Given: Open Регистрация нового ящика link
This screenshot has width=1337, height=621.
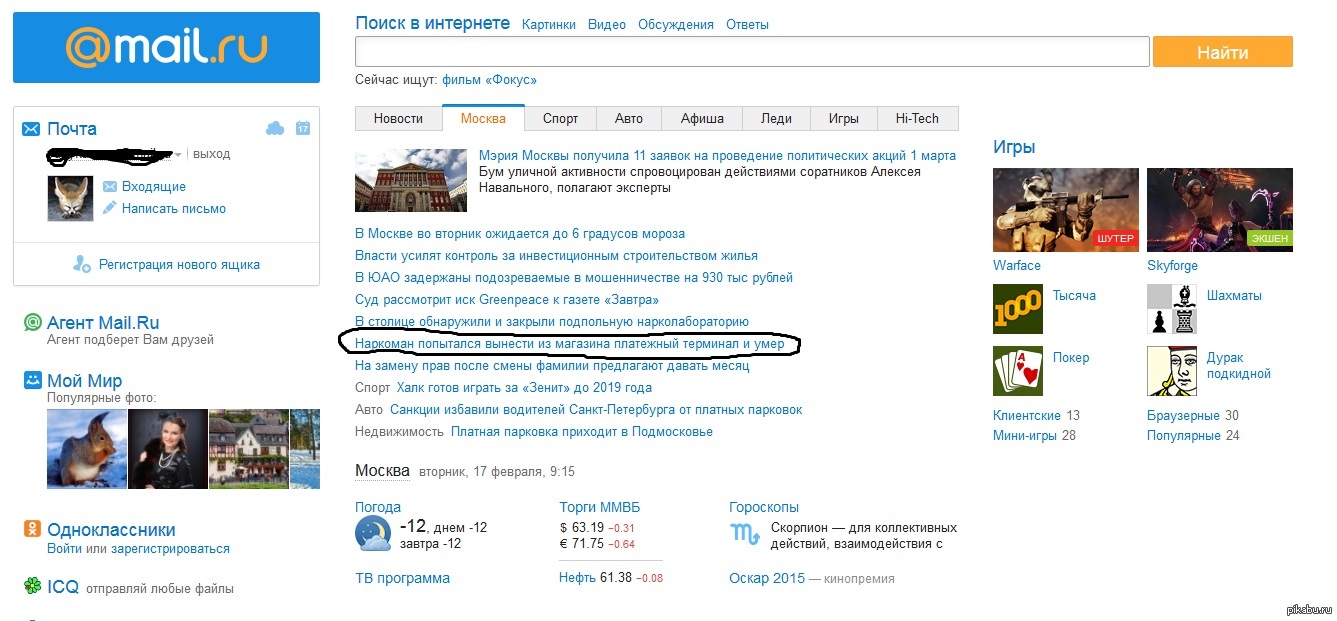Looking at the screenshot, I should 178,265.
